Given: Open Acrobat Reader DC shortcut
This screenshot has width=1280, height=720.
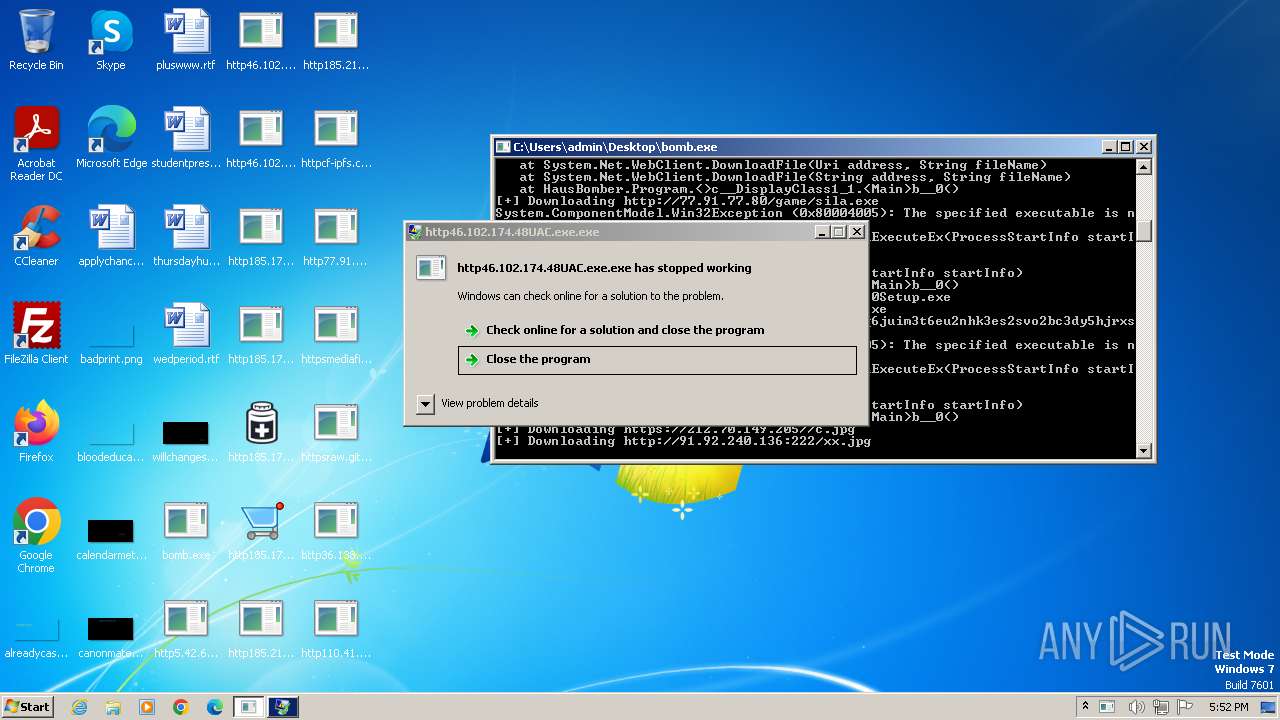Looking at the screenshot, I should click(x=36, y=145).
